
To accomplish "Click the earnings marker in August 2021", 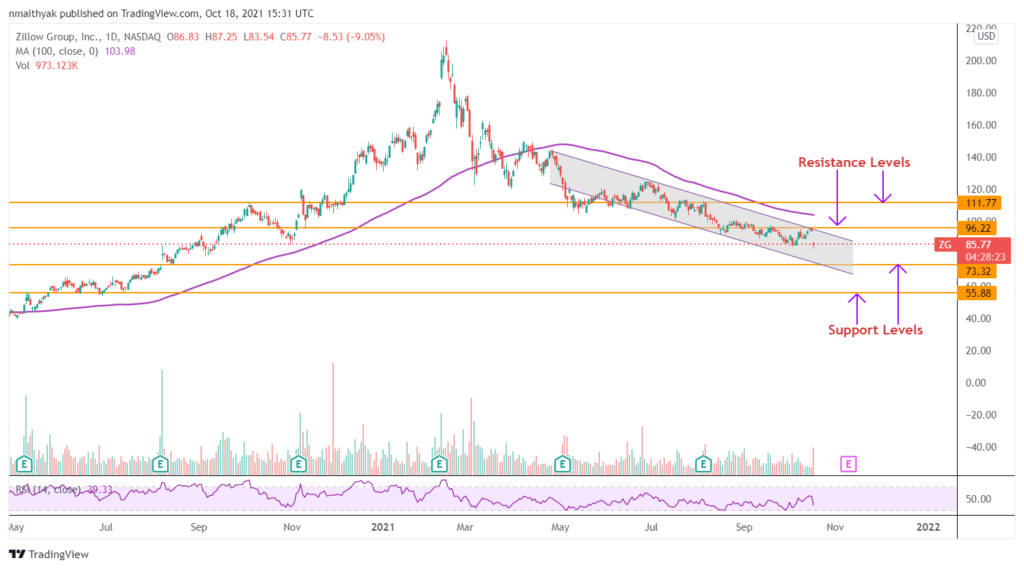I will pos(704,464).
